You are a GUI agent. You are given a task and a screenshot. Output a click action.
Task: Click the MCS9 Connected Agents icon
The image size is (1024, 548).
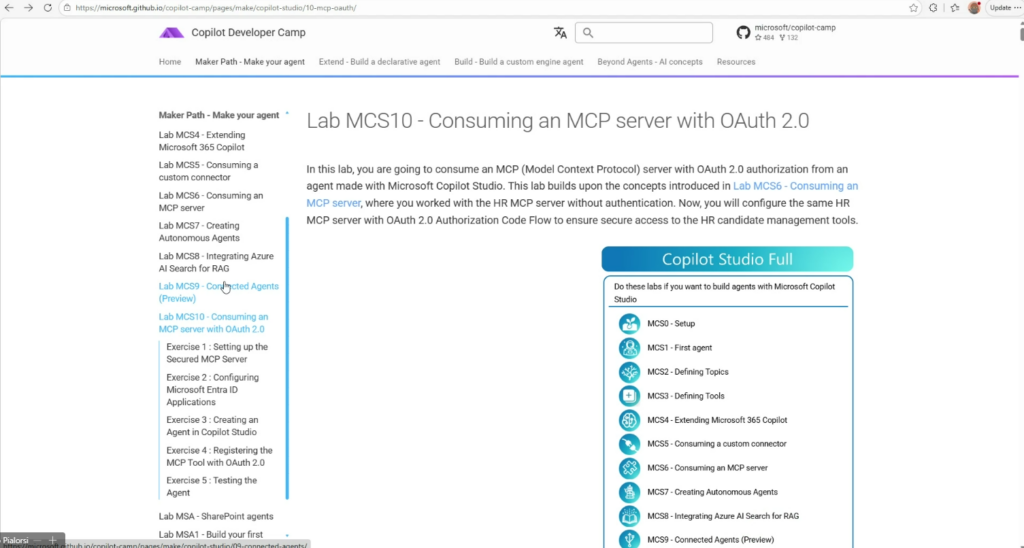[x=630, y=539]
